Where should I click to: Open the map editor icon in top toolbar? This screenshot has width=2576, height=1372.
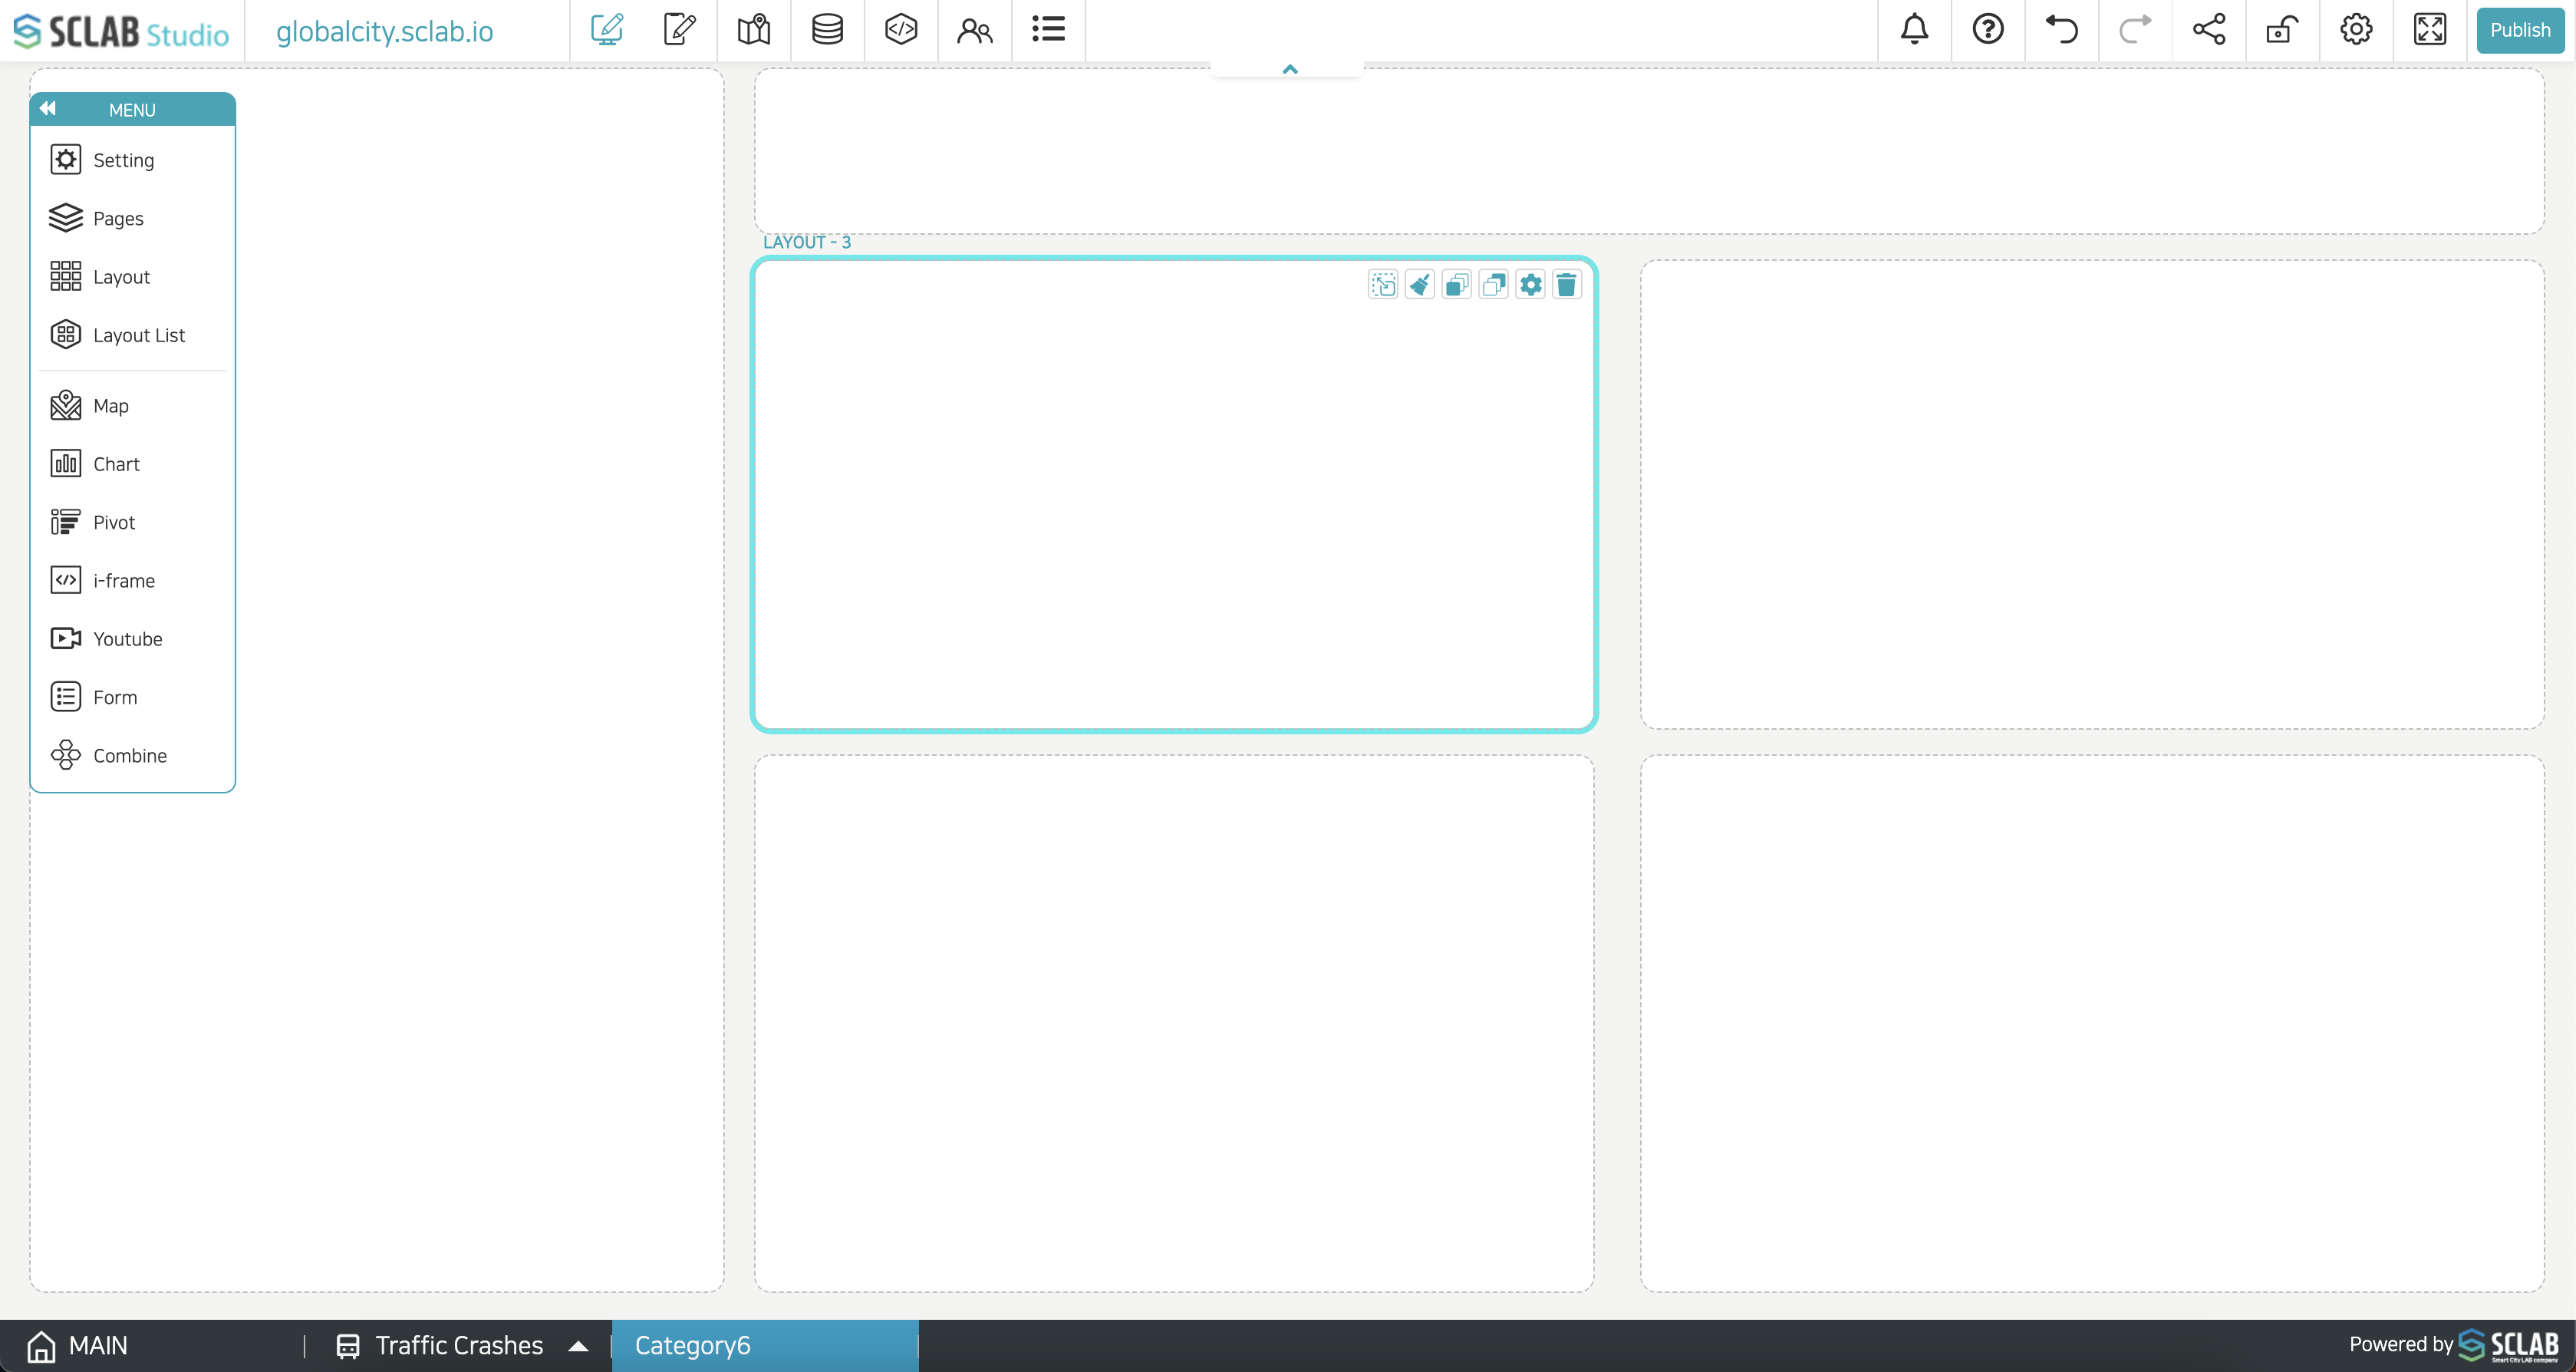click(x=754, y=30)
